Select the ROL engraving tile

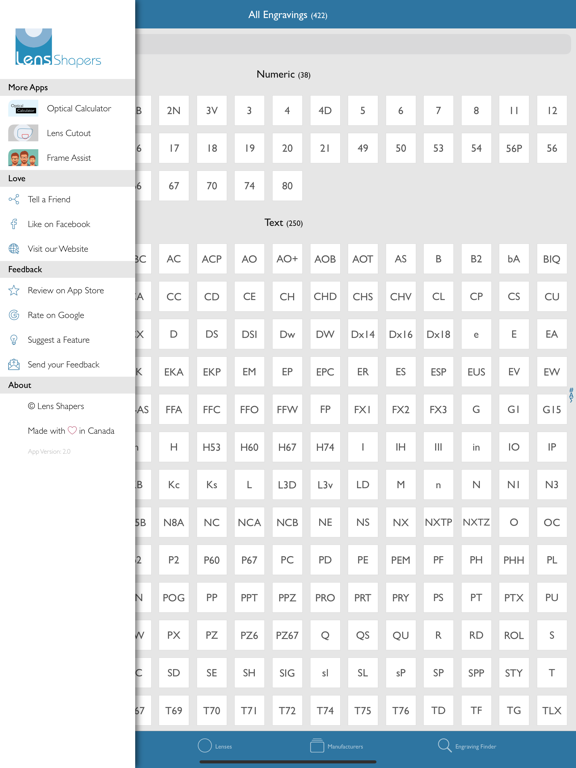(x=514, y=635)
